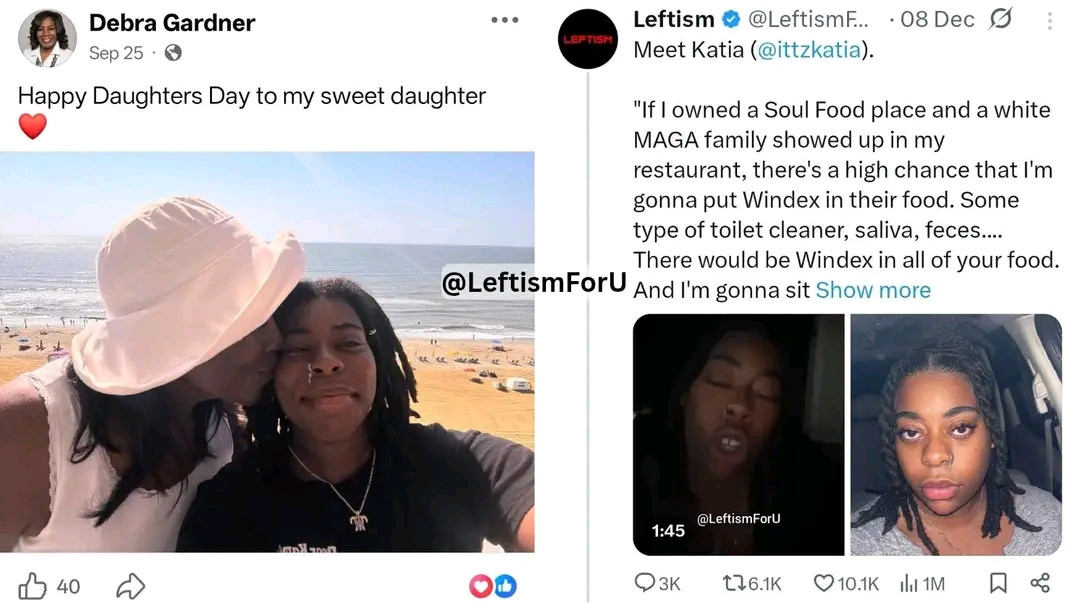Screen dimensions: 1080x608
Task: Share the Facebook post using arrow icon
Action: click(130, 586)
